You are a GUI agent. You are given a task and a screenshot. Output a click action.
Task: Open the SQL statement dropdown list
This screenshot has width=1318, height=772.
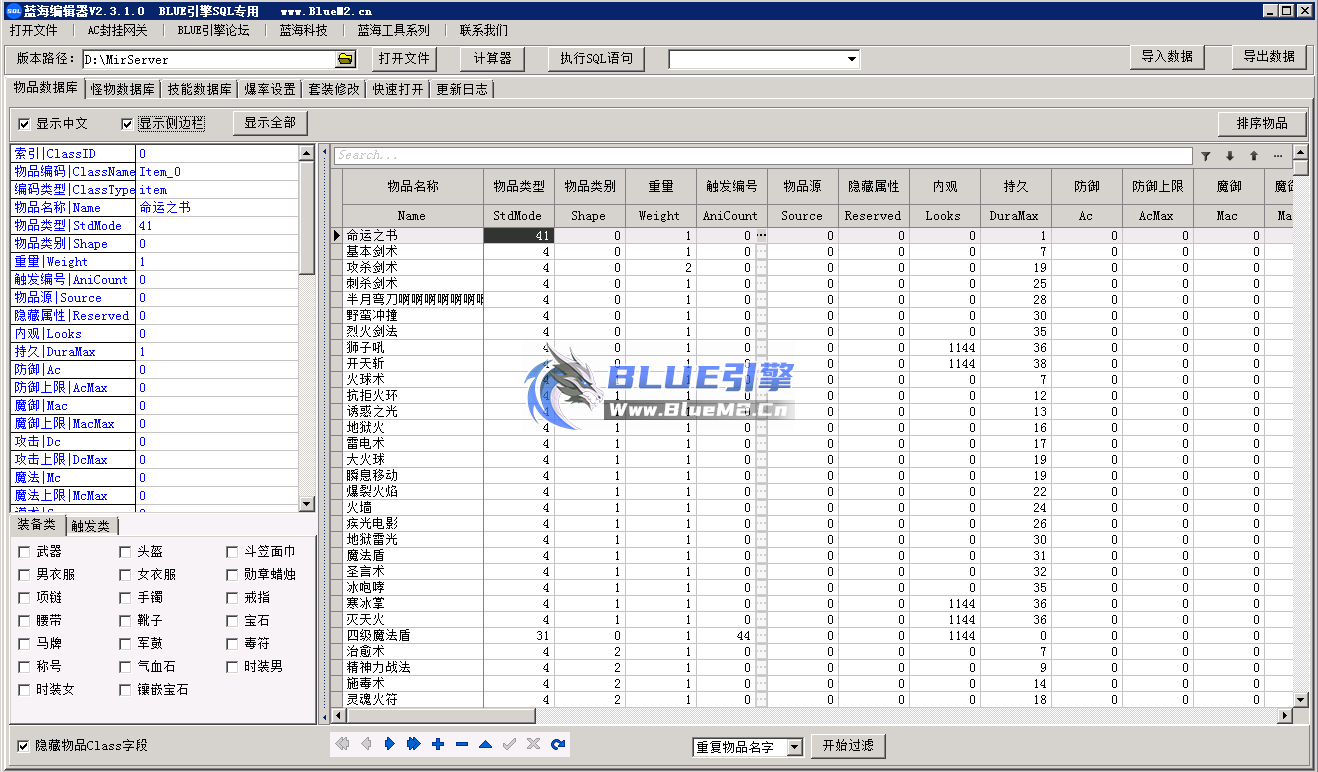[x=852, y=60]
